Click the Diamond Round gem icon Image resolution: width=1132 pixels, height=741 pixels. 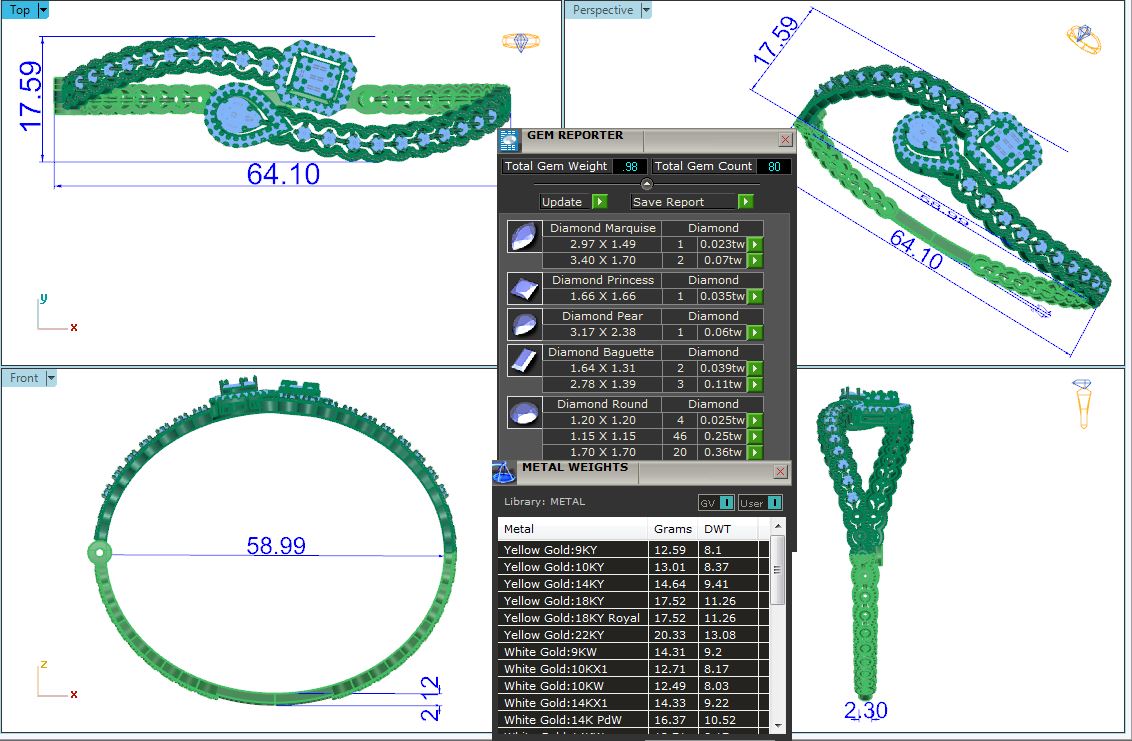(x=521, y=412)
